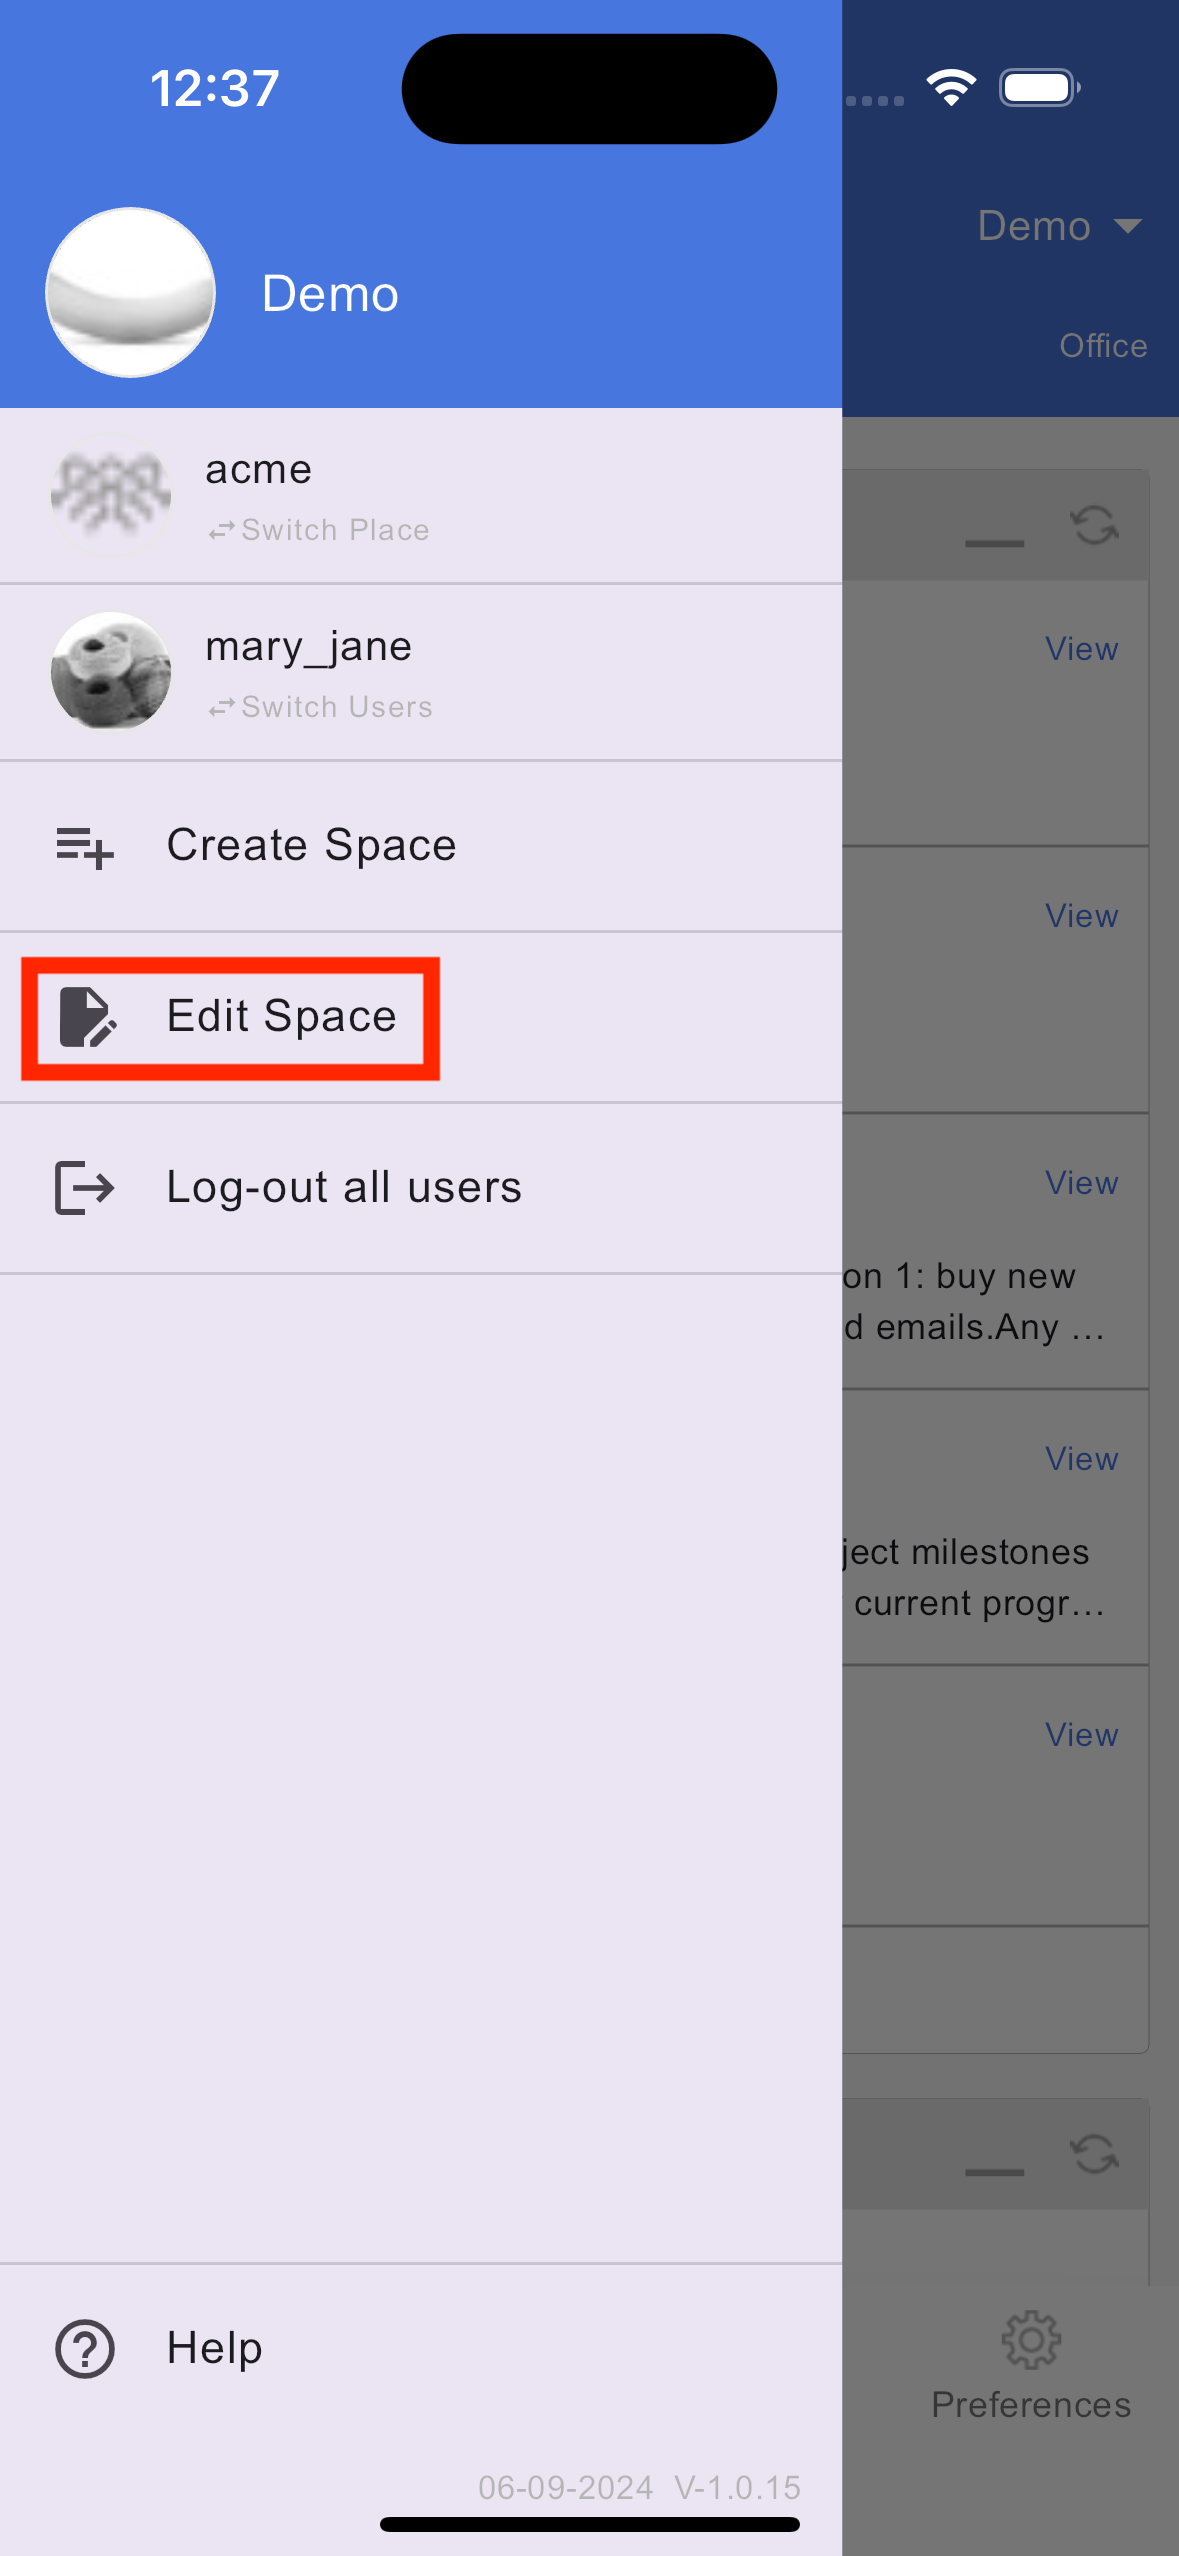Collapse the upper panel with minus bar

(x=994, y=543)
